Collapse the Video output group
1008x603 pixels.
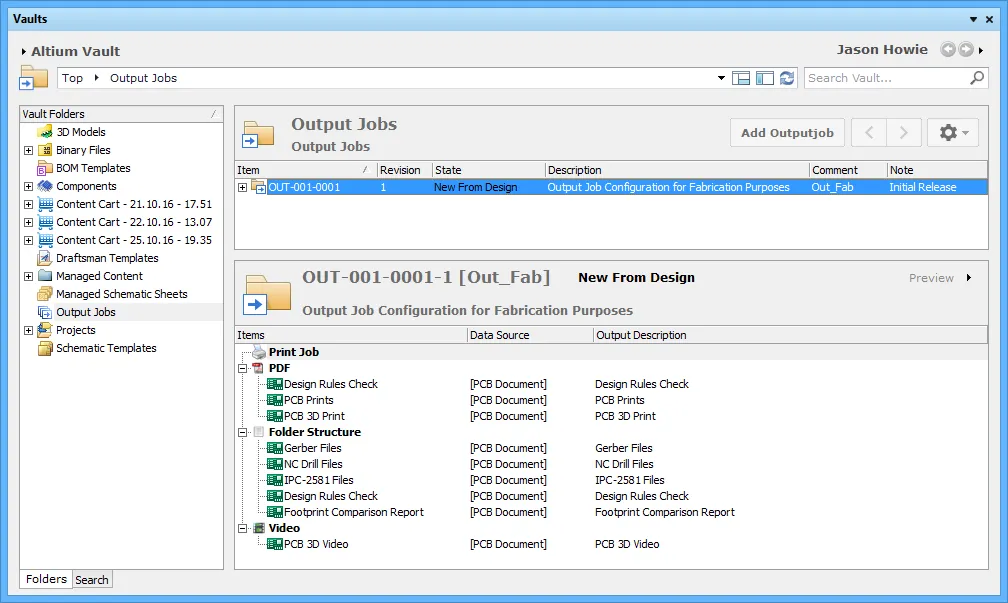pyautogui.click(x=242, y=528)
